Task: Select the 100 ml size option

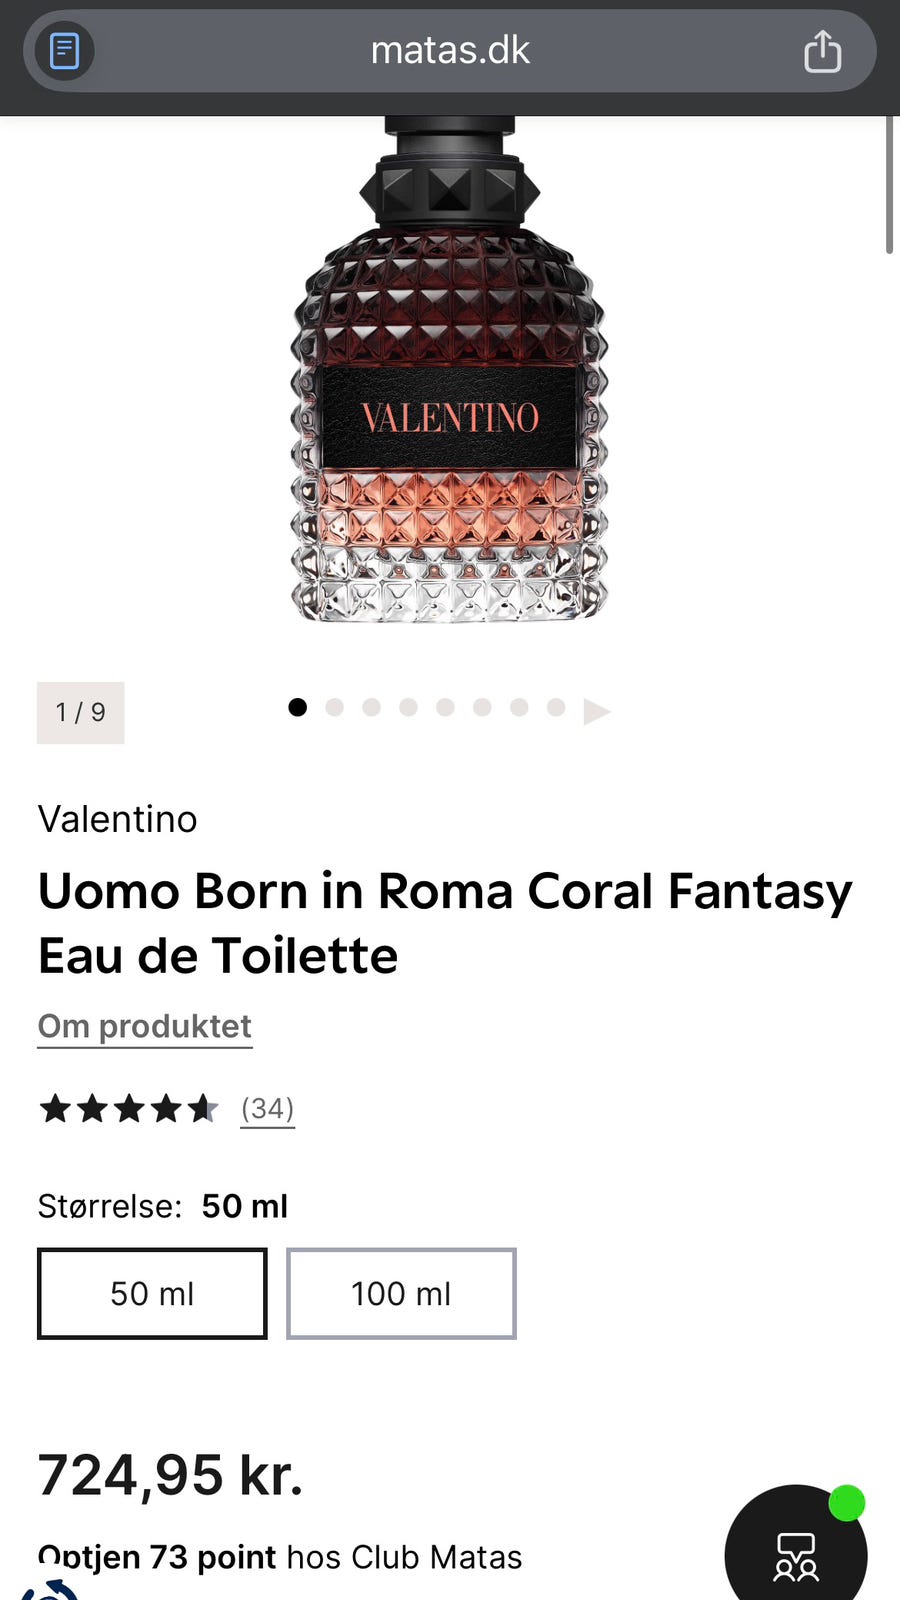Action: 401,1293
